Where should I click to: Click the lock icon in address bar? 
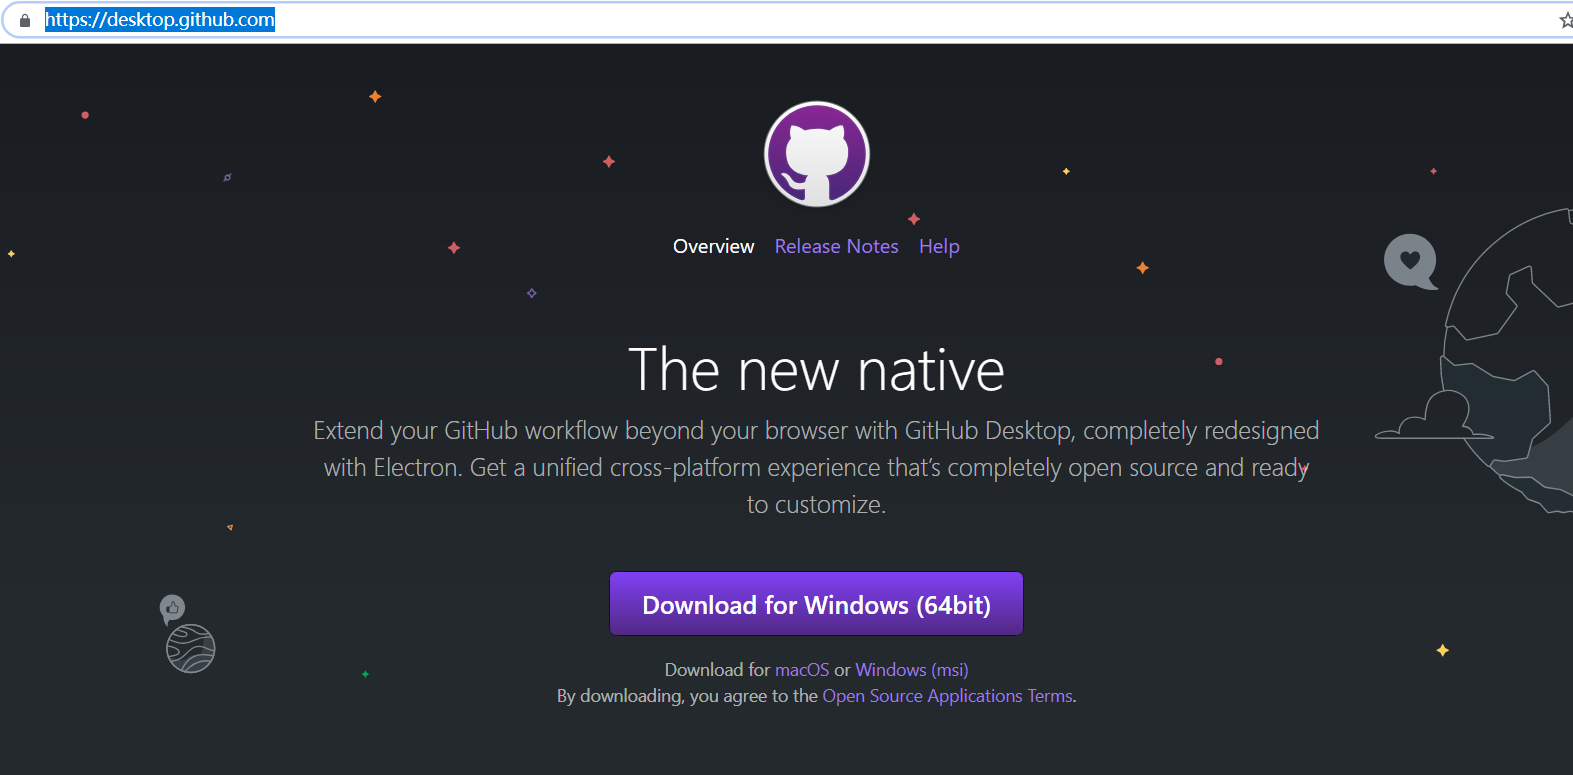click(x=25, y=20)
